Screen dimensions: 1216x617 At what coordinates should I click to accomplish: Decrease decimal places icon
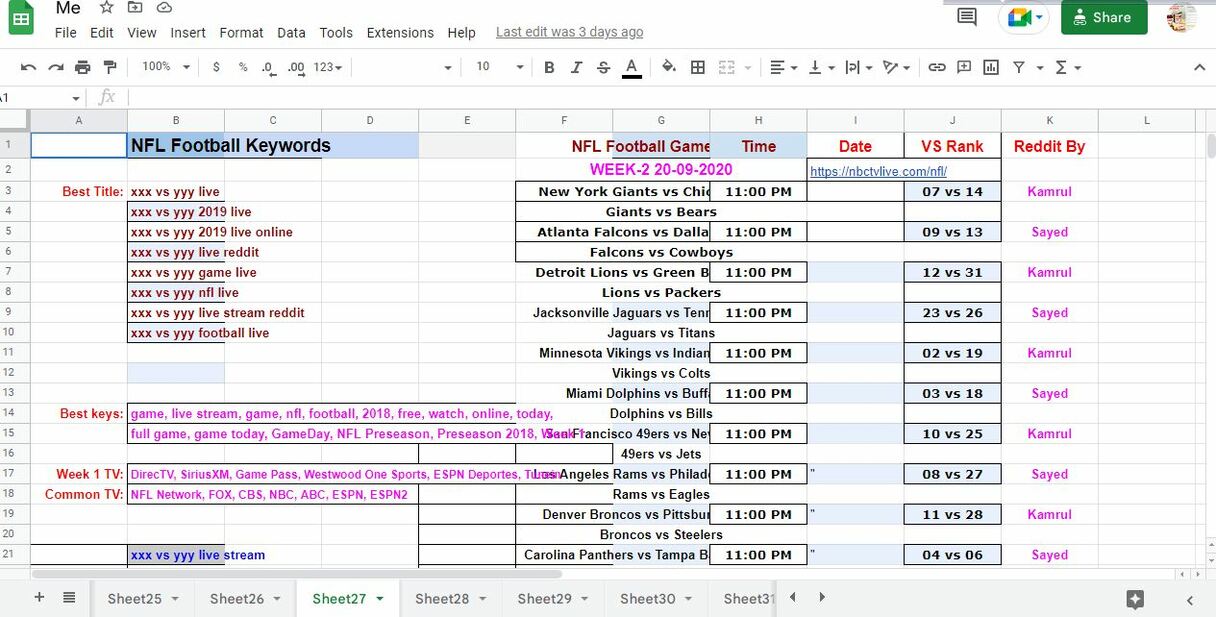click(268, 67)
